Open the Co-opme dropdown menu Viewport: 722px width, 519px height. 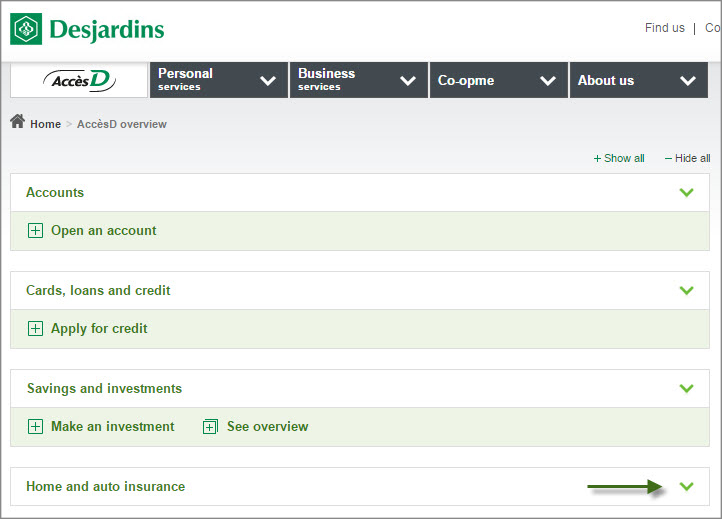[x=498, y=80]
